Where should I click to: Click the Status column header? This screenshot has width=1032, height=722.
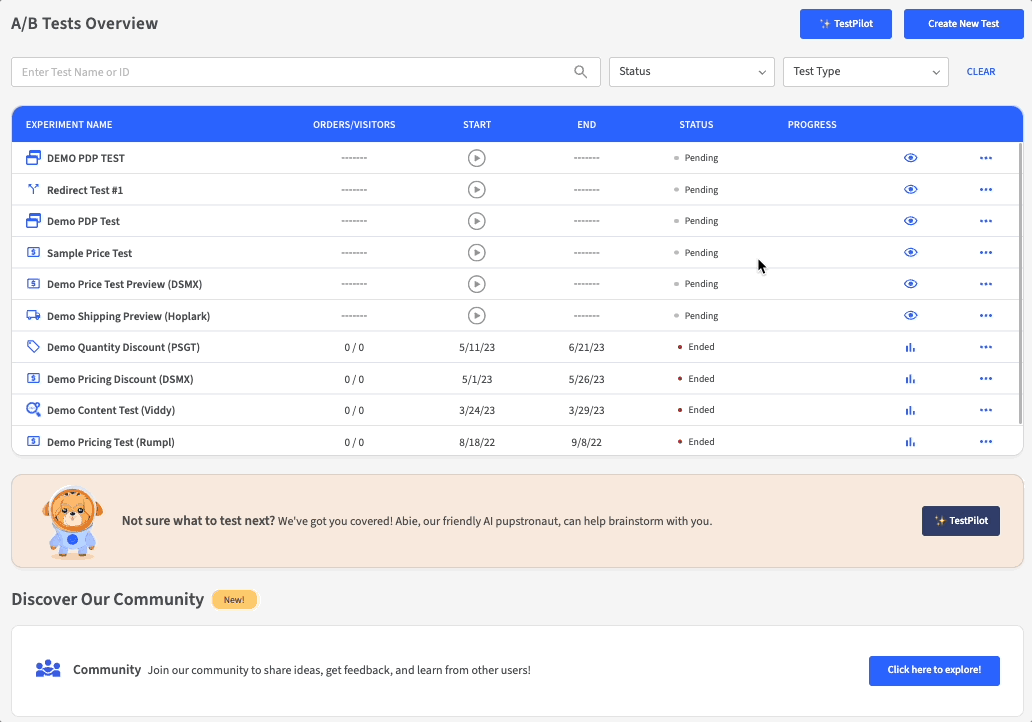[x=696, y=125]
